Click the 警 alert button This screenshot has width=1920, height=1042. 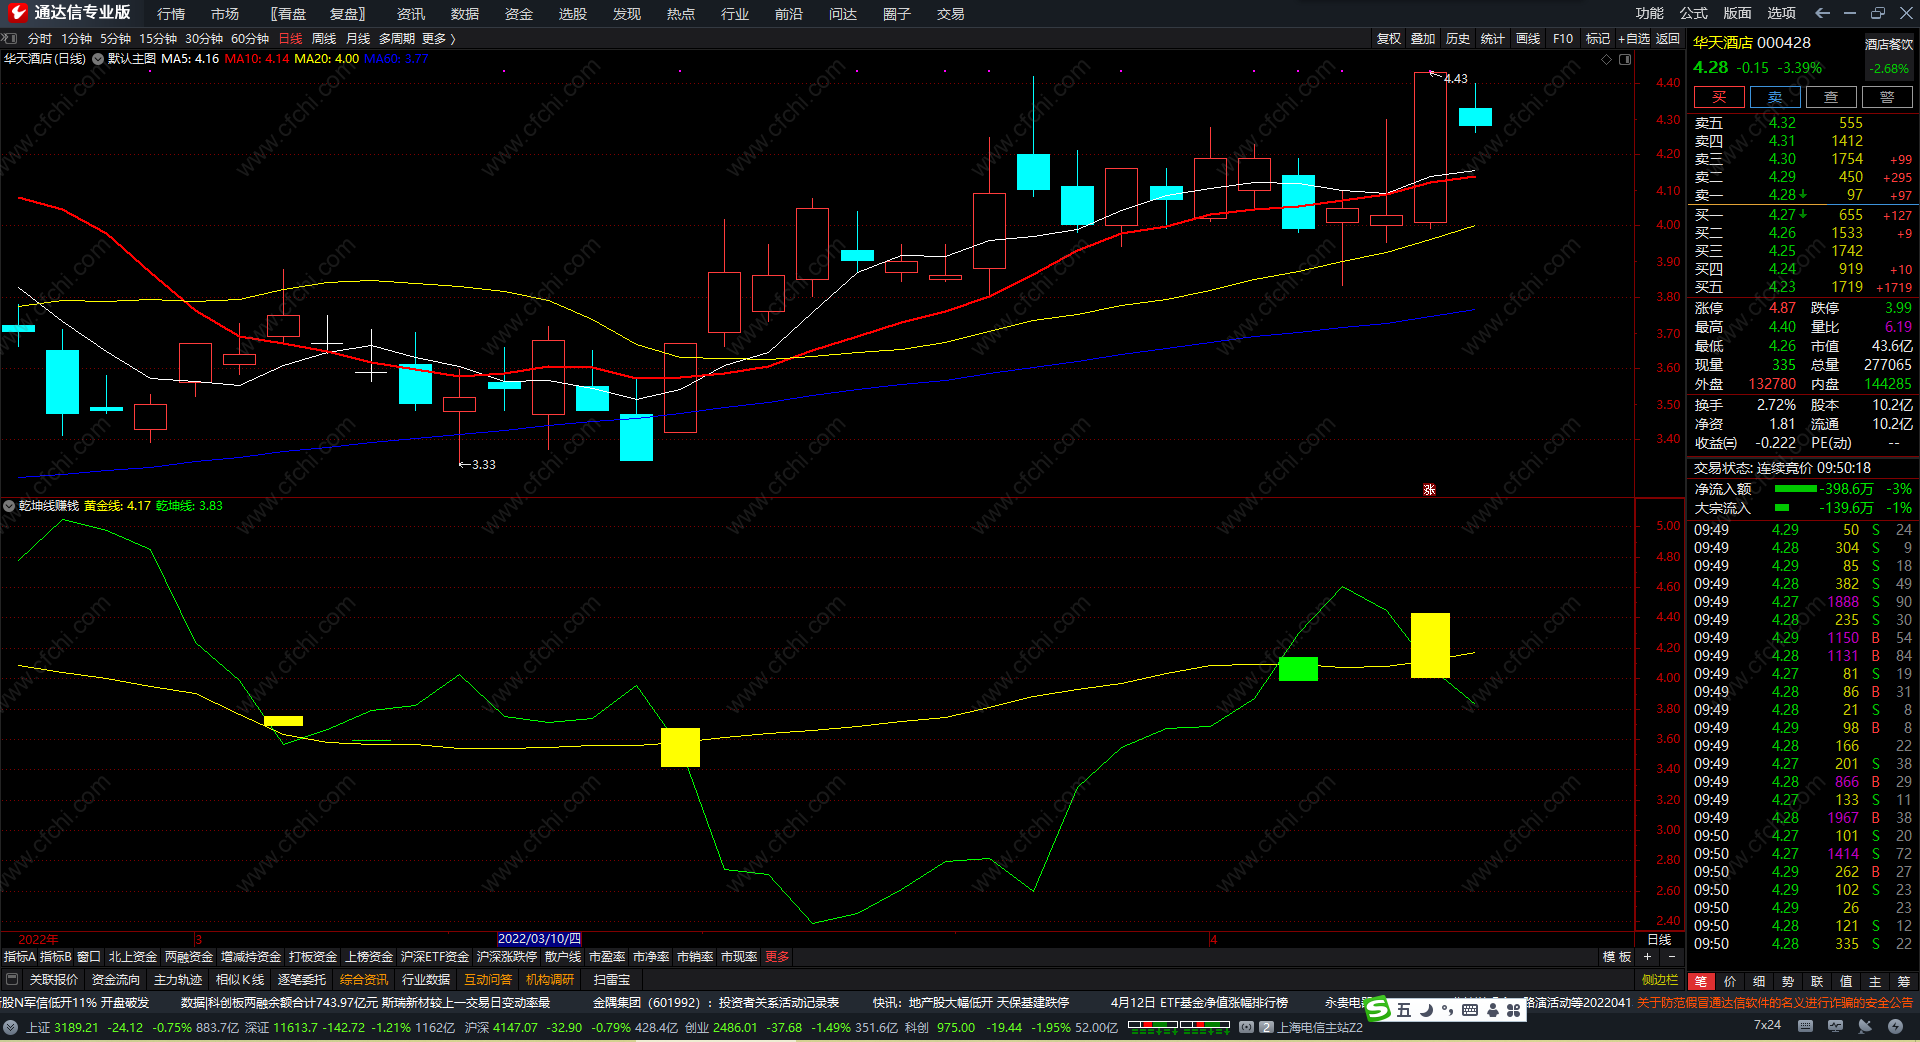coord(1887,97)
